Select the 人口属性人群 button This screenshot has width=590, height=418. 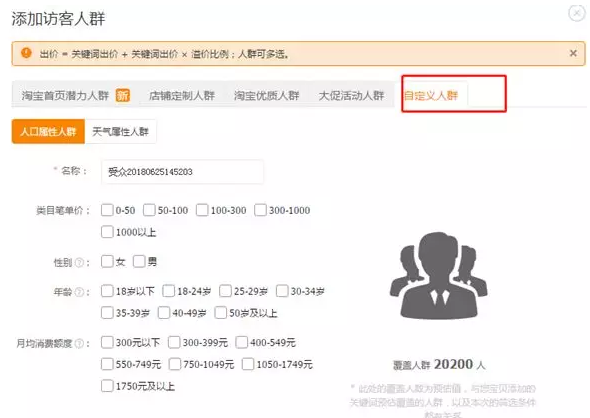point(48,132)
